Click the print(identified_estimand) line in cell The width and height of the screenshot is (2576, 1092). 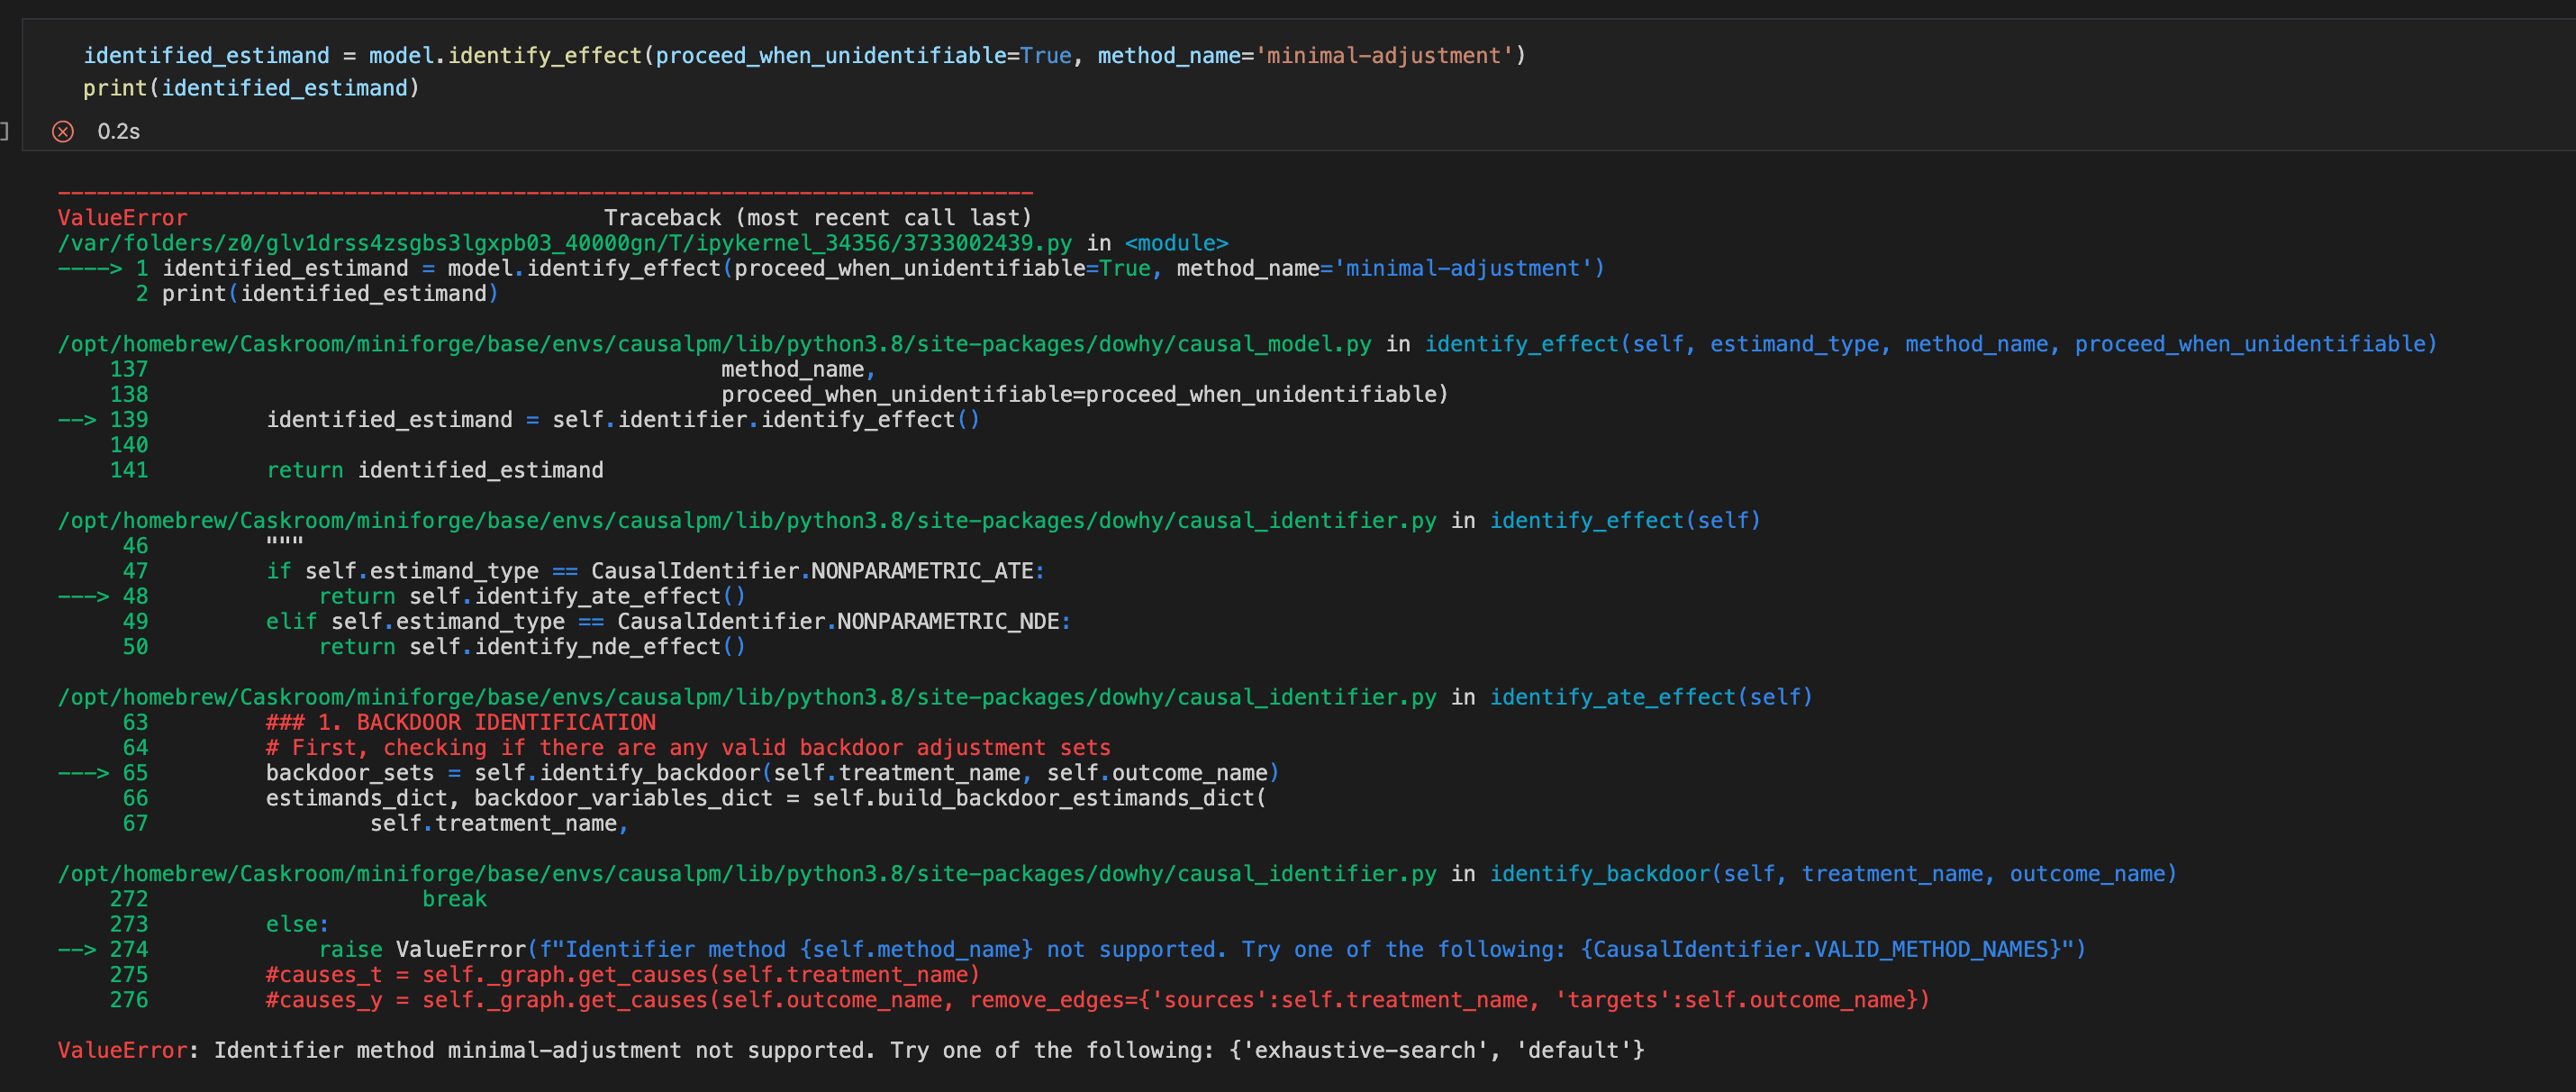click(x=251, y=88)
